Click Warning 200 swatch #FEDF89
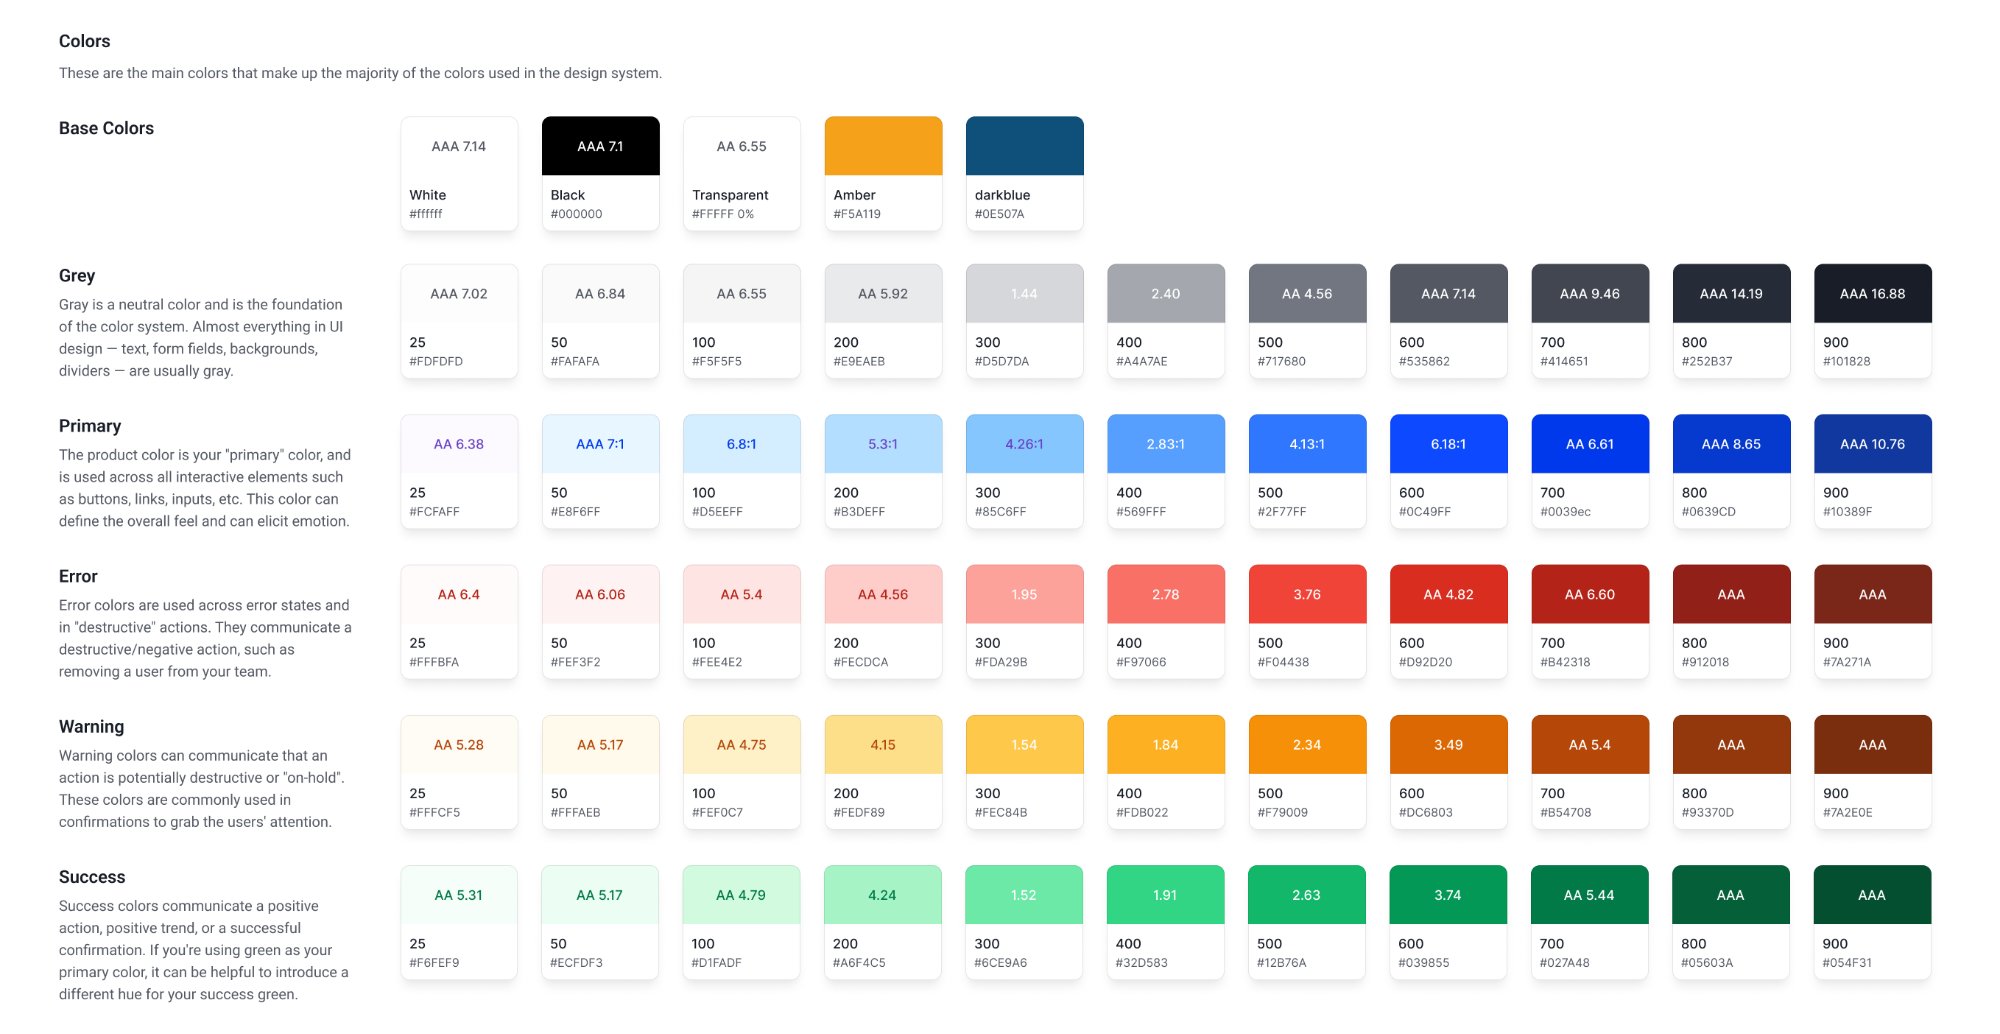Screen dimensions: 2000x1034 coord(883,745)
